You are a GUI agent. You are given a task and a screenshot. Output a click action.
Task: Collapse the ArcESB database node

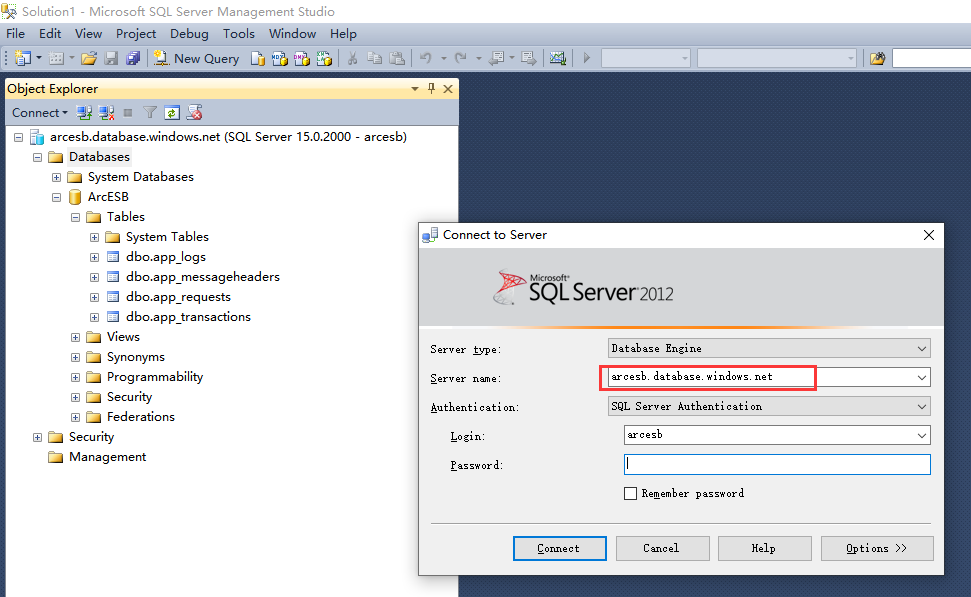56,198
